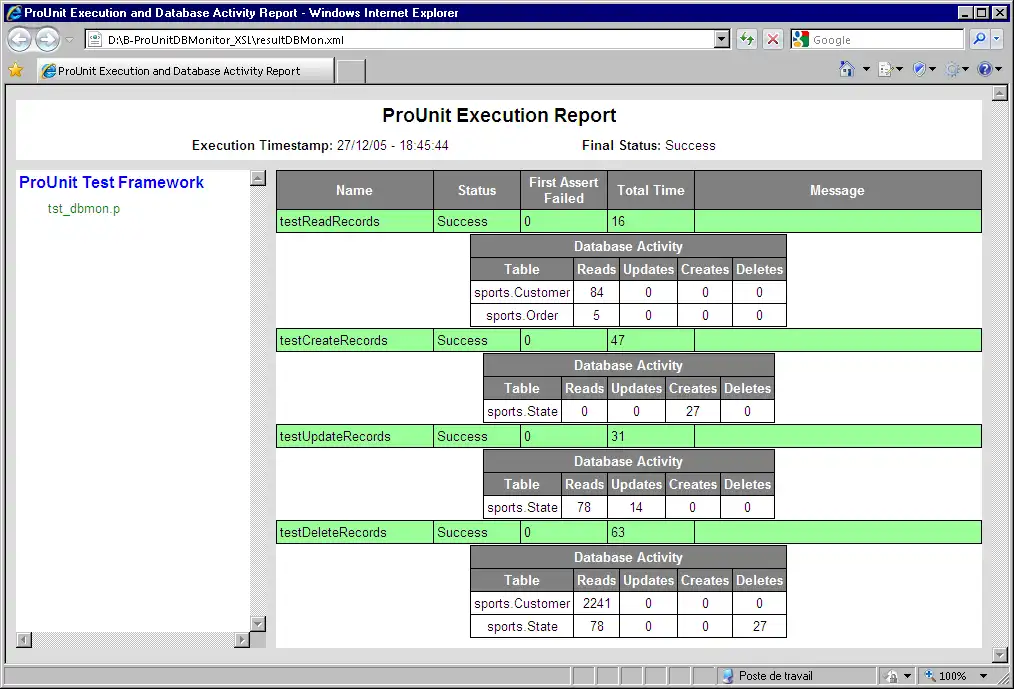Image resolution: width=1014 pixels, height=689 pixels.
Task: Click the testUpdateRecords name cell
Action: pyautogui.click(x=354, y=436)
